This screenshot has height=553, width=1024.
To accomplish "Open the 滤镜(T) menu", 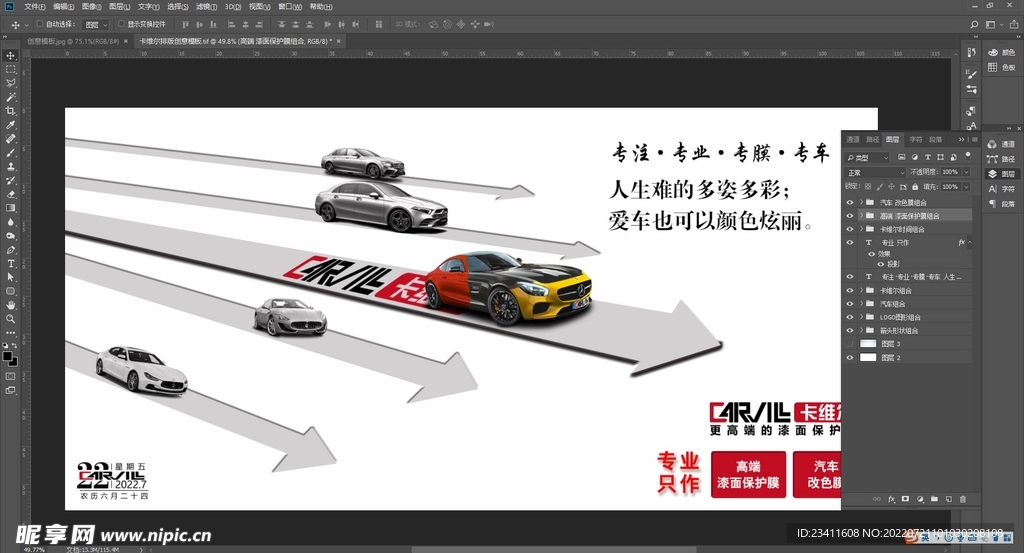I will coord(206,7).
